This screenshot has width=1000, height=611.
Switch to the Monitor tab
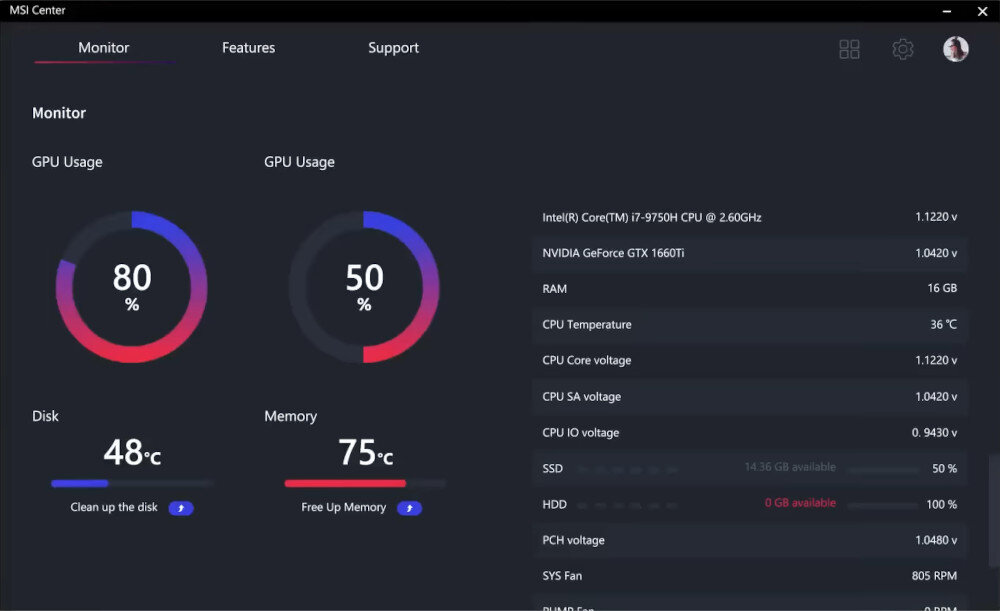coord(104,48)
